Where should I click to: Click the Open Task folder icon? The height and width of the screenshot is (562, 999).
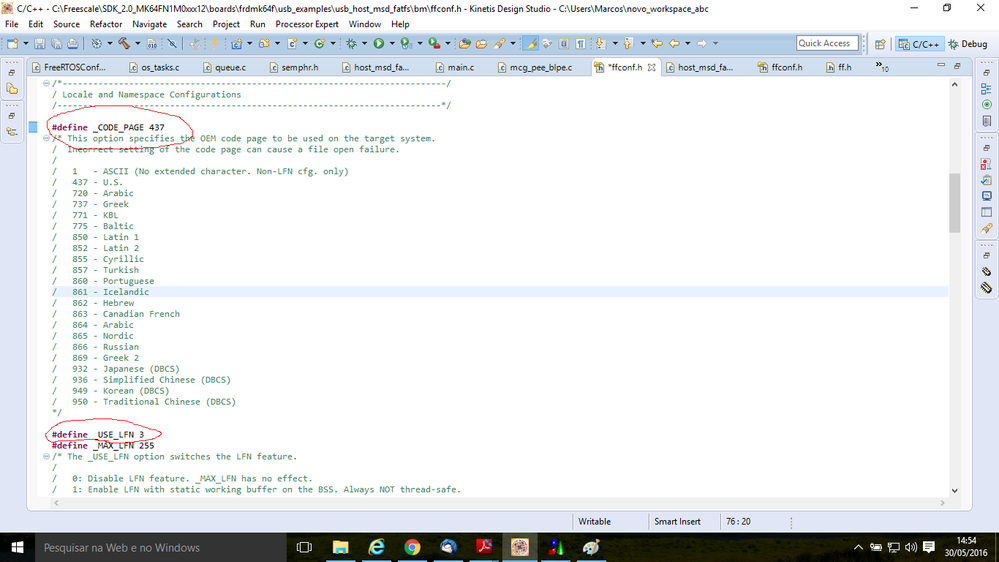pos(482,43)
